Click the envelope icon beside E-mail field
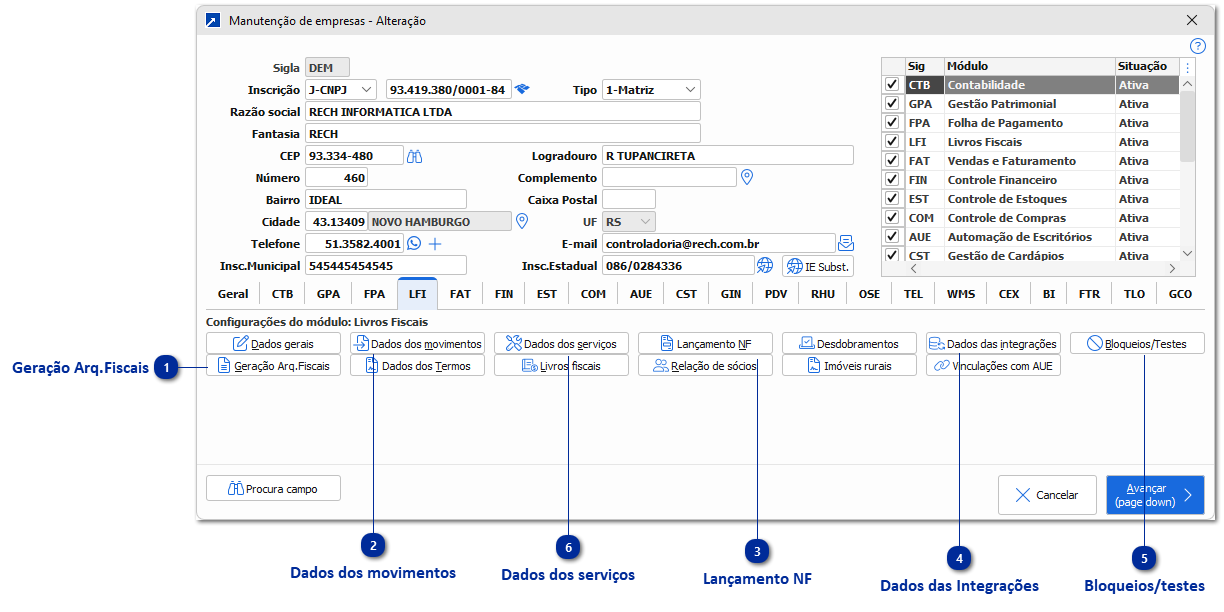 coord(846,243)
